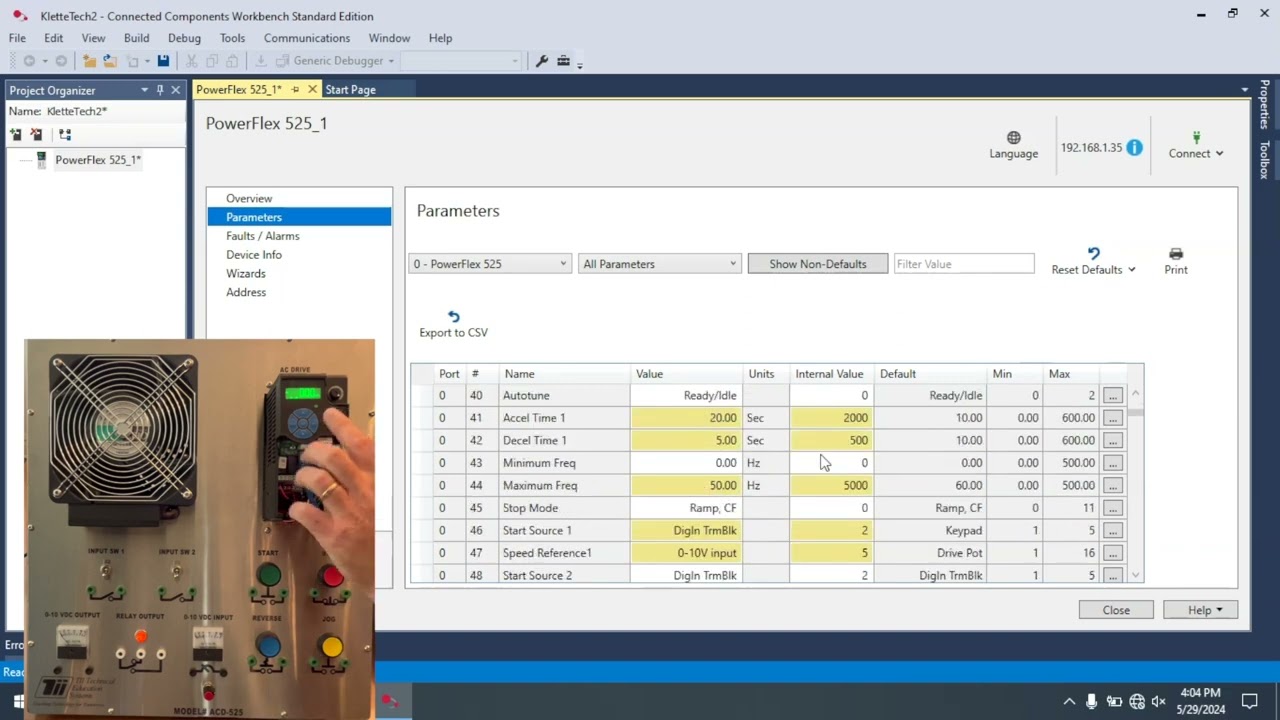The height and width of the screenshot is (720, 1280).
Task: Click the Connect plug icon
Action: pyautogui.click(x=1196, y=138)
